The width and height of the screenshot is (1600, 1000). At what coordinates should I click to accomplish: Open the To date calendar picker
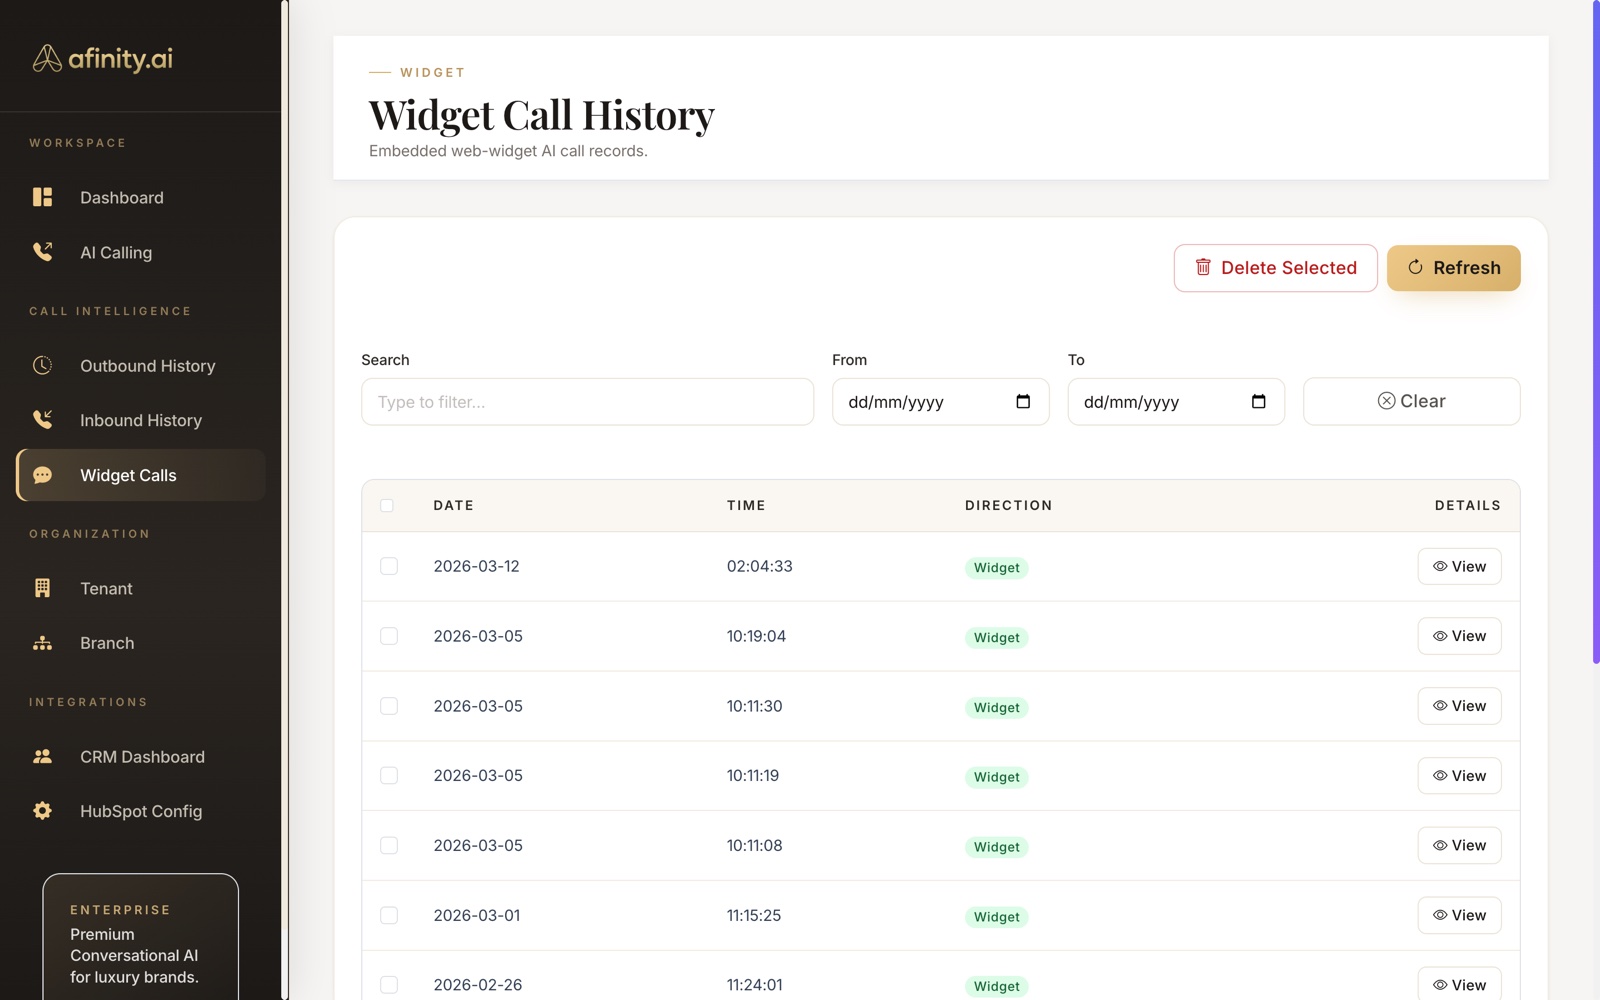[x=1258, y=401]
